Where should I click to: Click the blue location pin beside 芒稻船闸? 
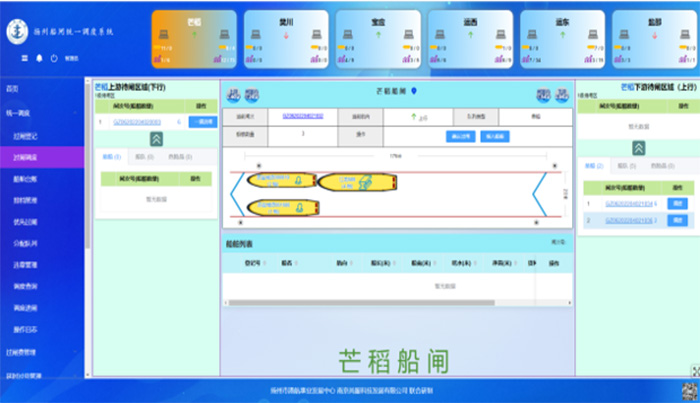point(414,91)
